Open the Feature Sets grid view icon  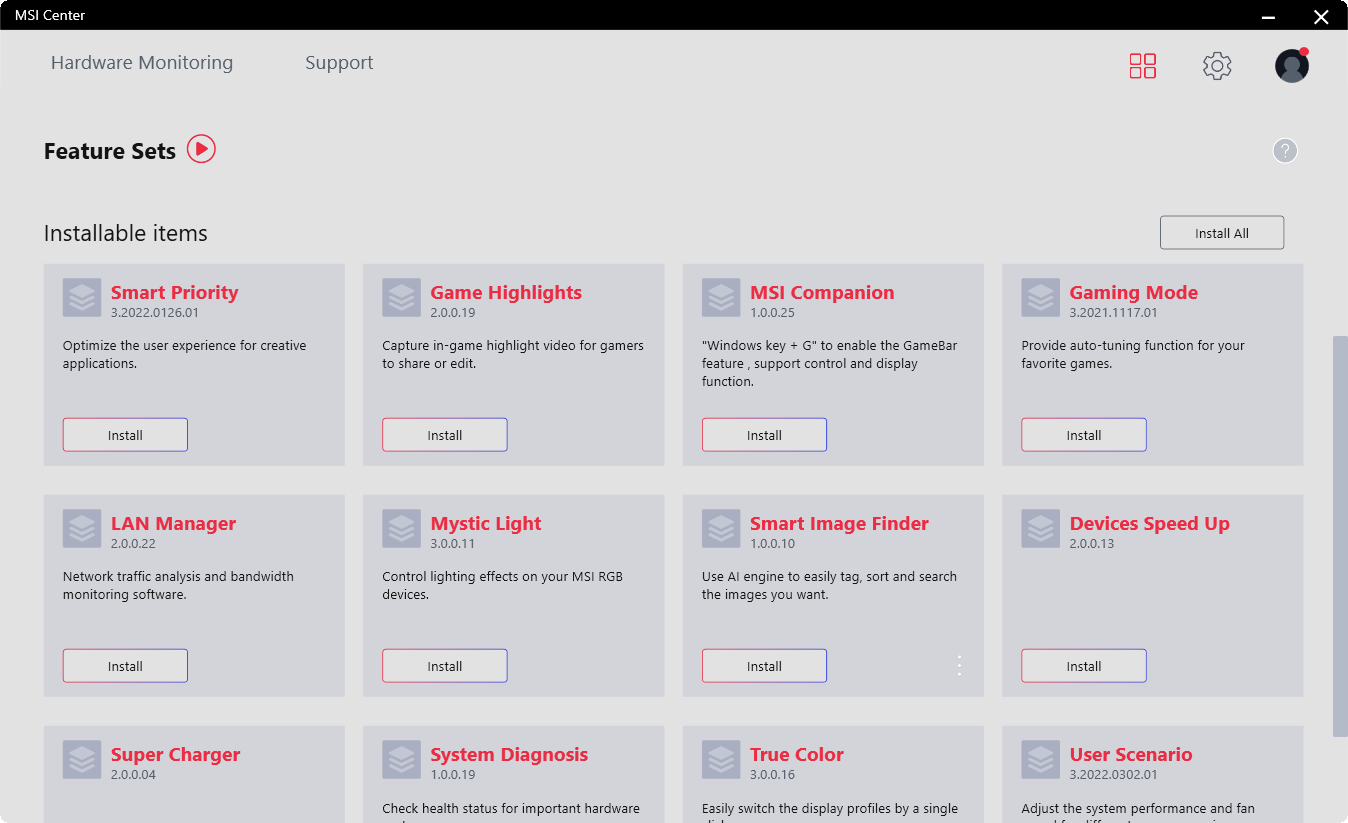pos(1142,66)
